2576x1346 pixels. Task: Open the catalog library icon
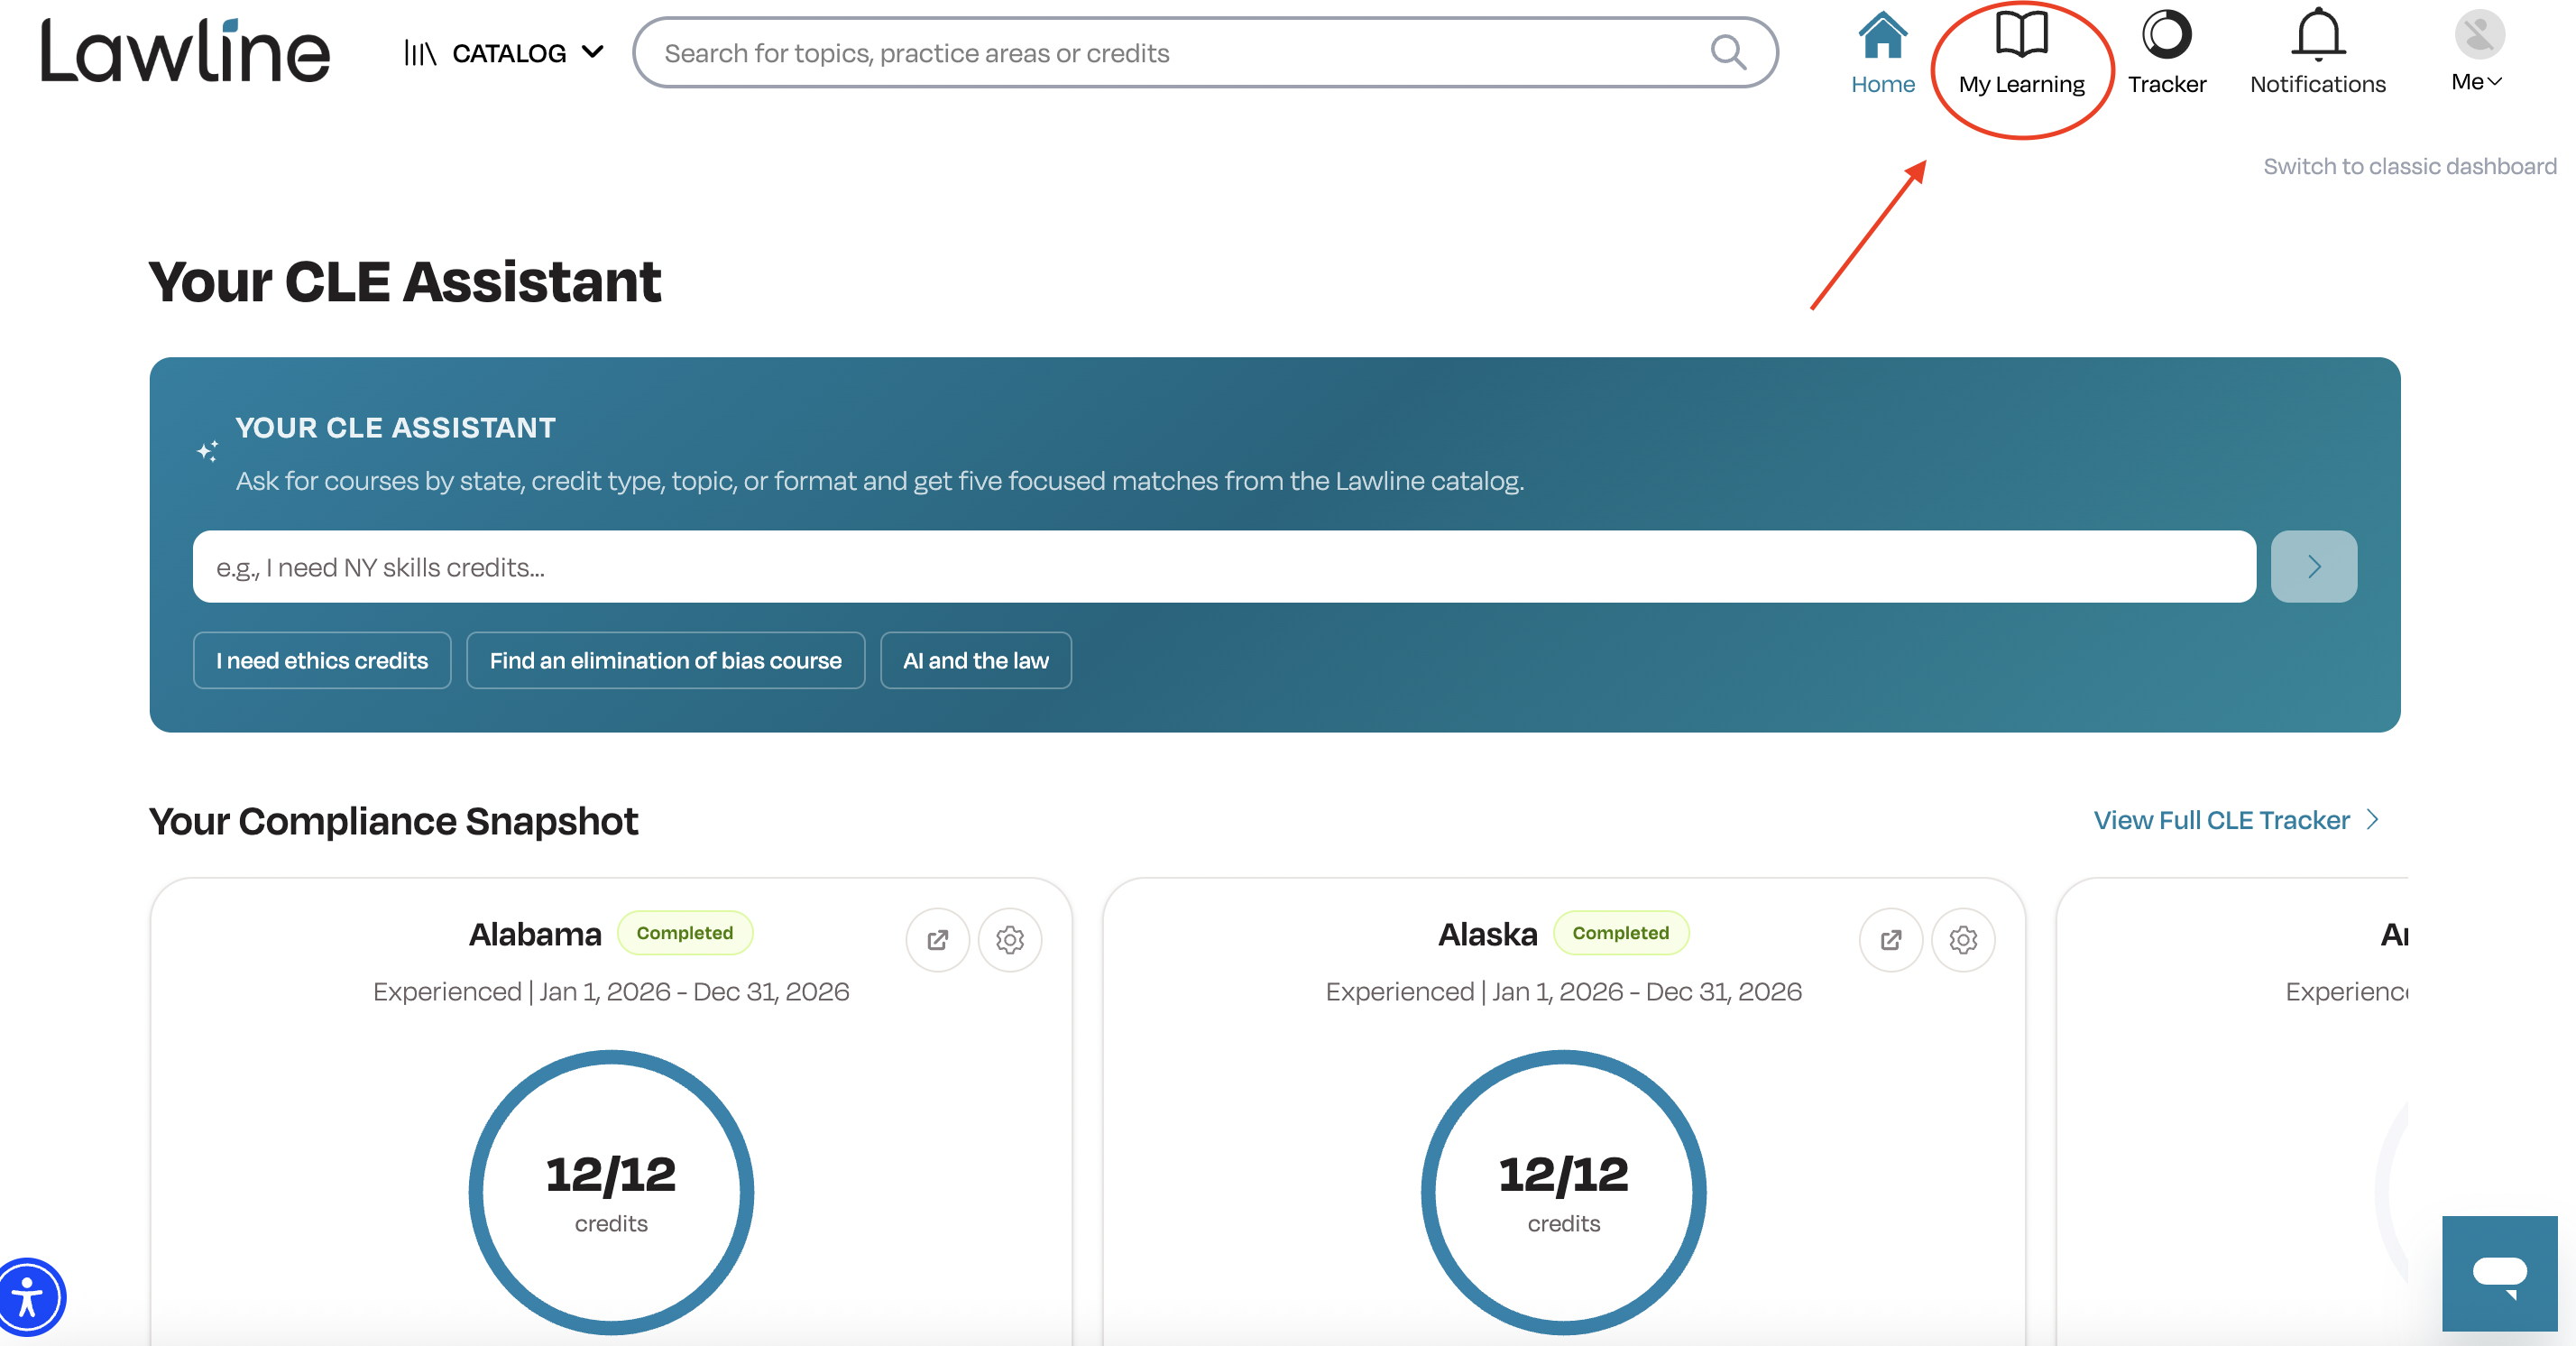(420, 53)
